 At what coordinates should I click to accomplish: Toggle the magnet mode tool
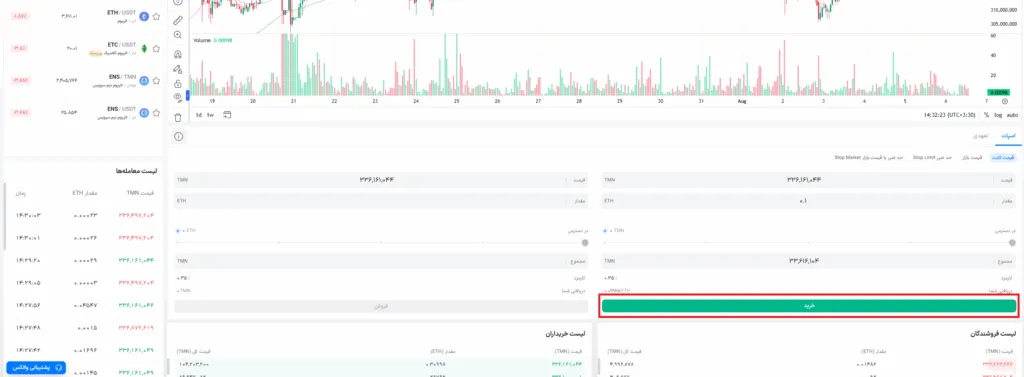(178, 54)
